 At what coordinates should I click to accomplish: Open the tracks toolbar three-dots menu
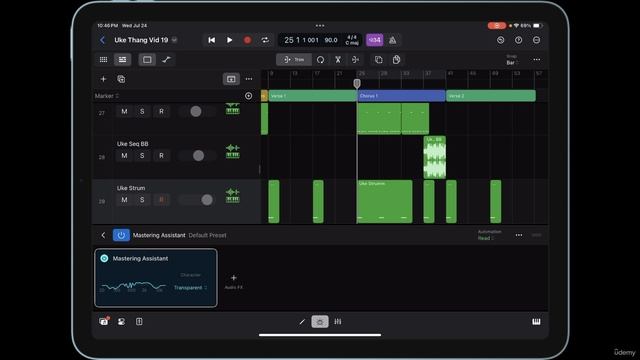pyautogui.click(x=536, y=60)
